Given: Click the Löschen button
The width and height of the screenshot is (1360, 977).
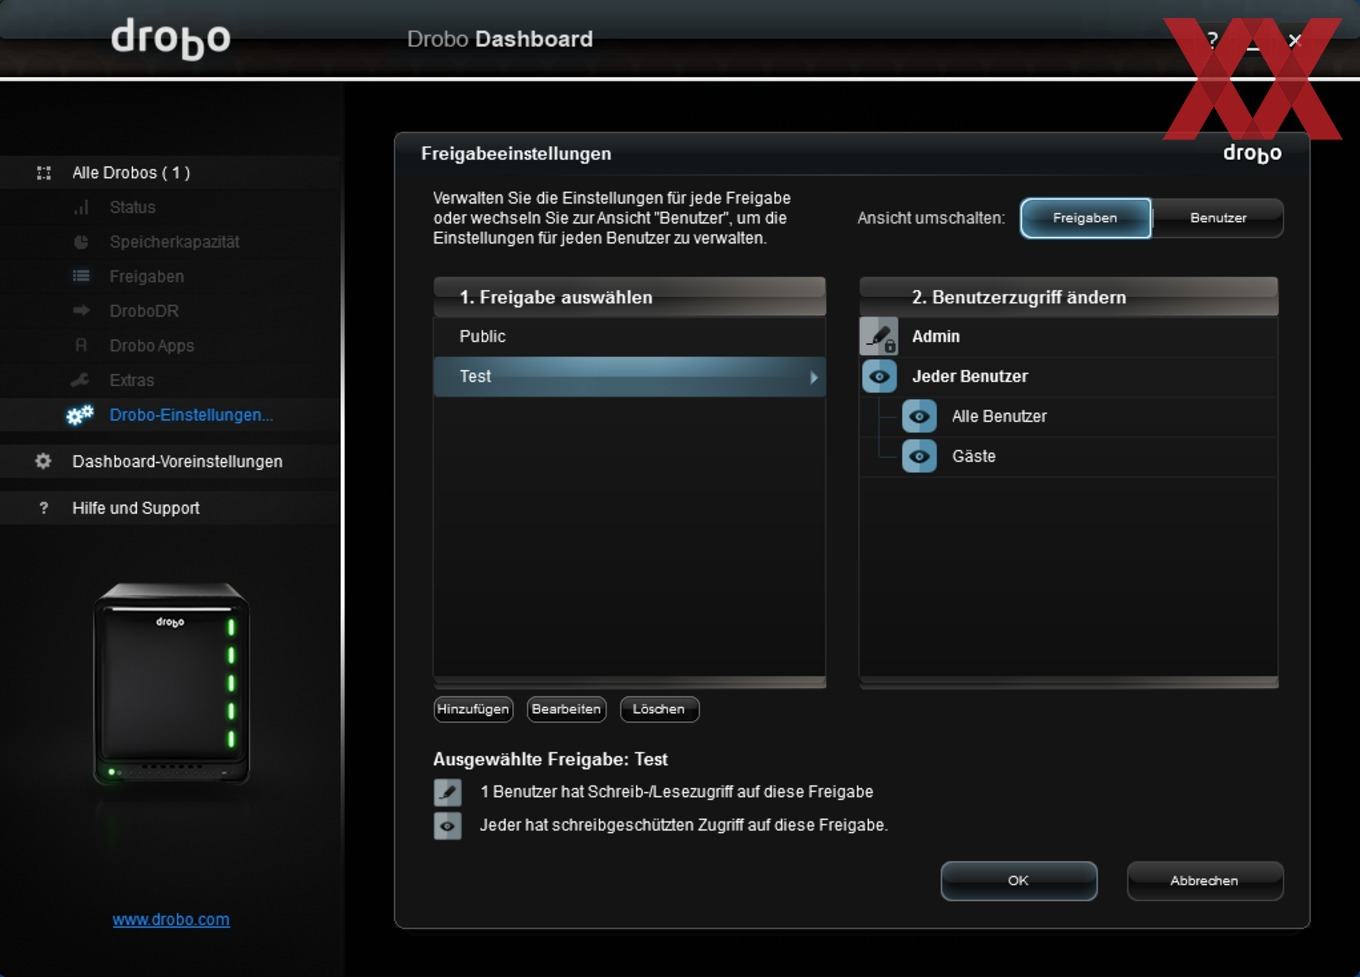Looking at the screenshot, I should coord(659,709).
